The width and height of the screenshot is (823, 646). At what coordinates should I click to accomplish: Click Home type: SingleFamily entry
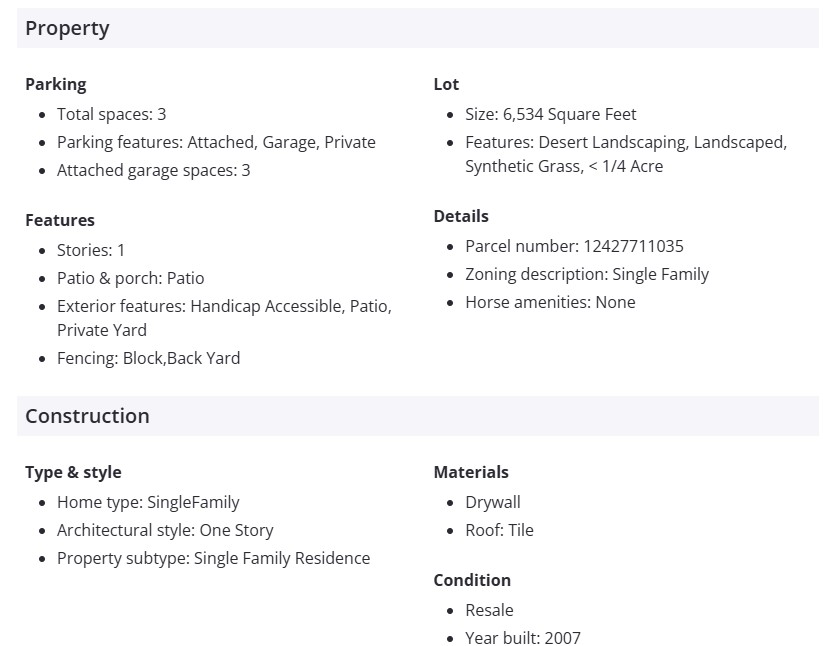point(148,502)
